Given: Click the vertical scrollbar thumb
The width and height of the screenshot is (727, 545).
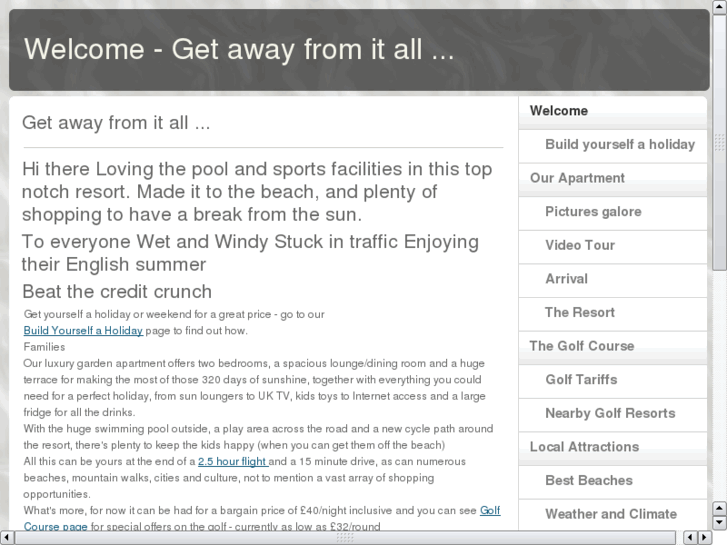Looking at the screenshot, I should (x=719, y=141).
